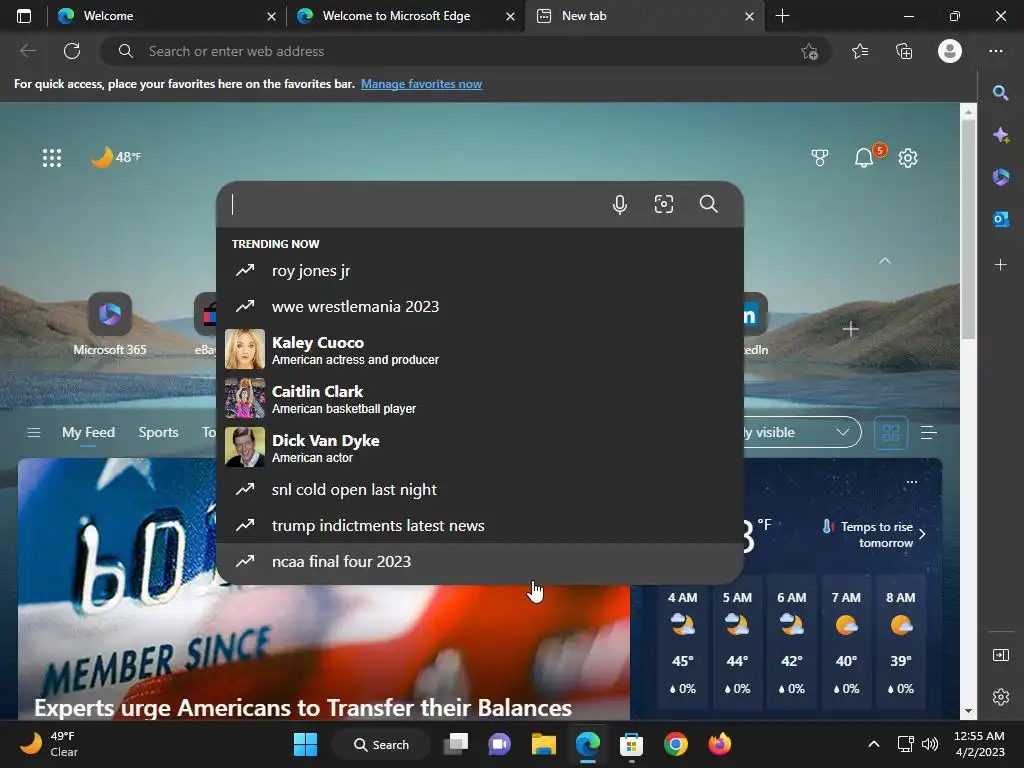Select Caitlin Clark suggestion
The image size is (1024, 768).
click(479, 398)
